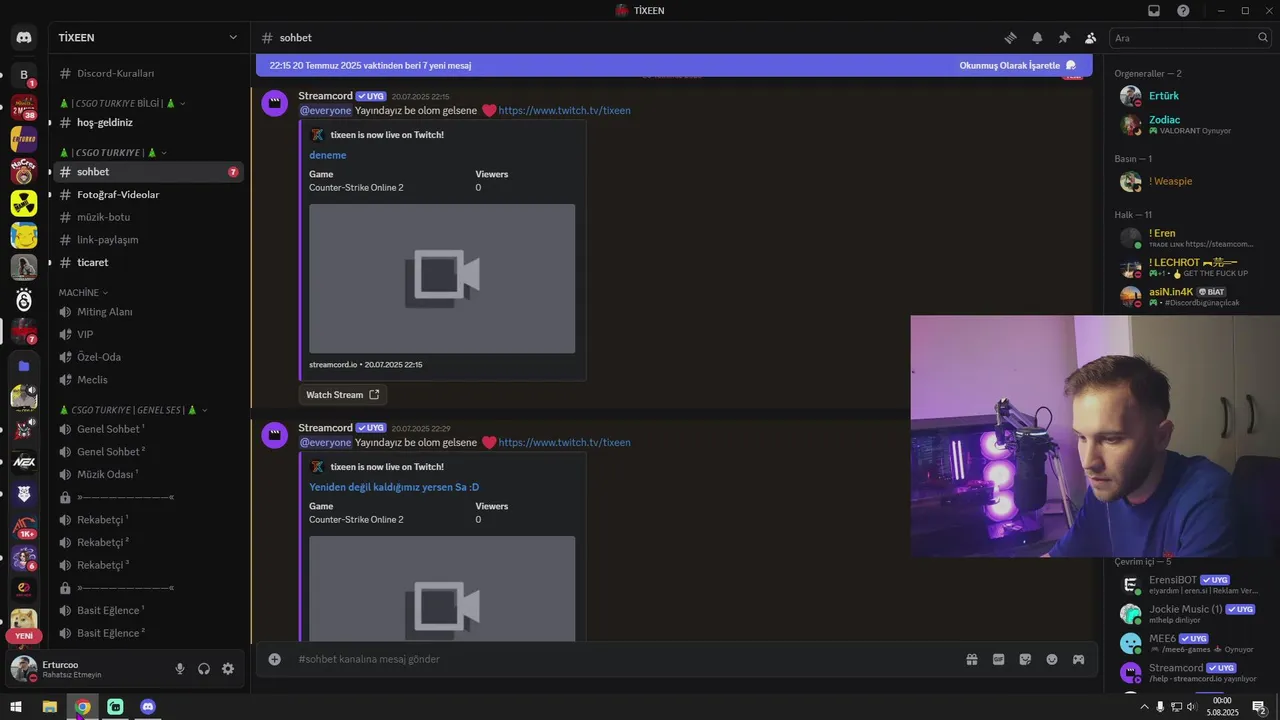Image resolution: width=1280 pixels, height=720 pixels.
Task: Join Genel Sohbet ¹ voice channel
Action: tap(148, 429)
